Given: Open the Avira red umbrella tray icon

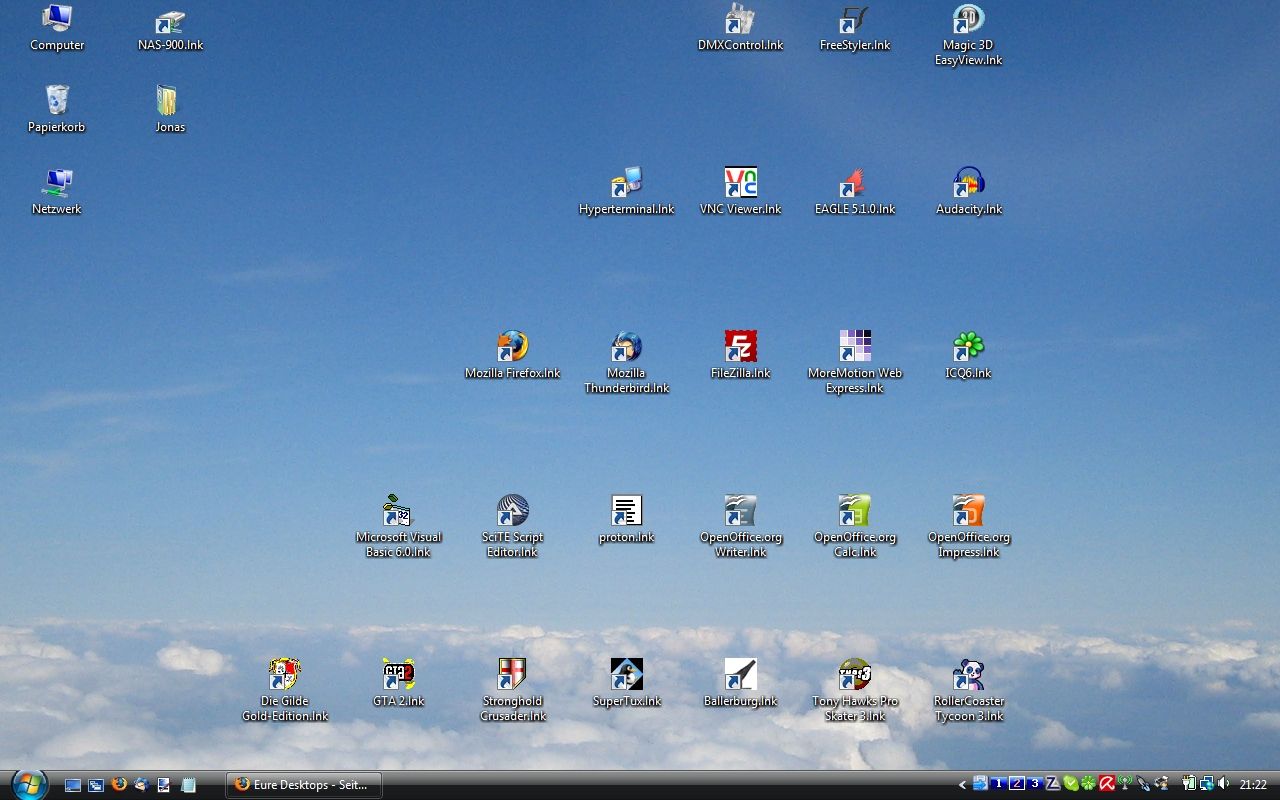Looking at the screenshot, I should coord(1107,784).
